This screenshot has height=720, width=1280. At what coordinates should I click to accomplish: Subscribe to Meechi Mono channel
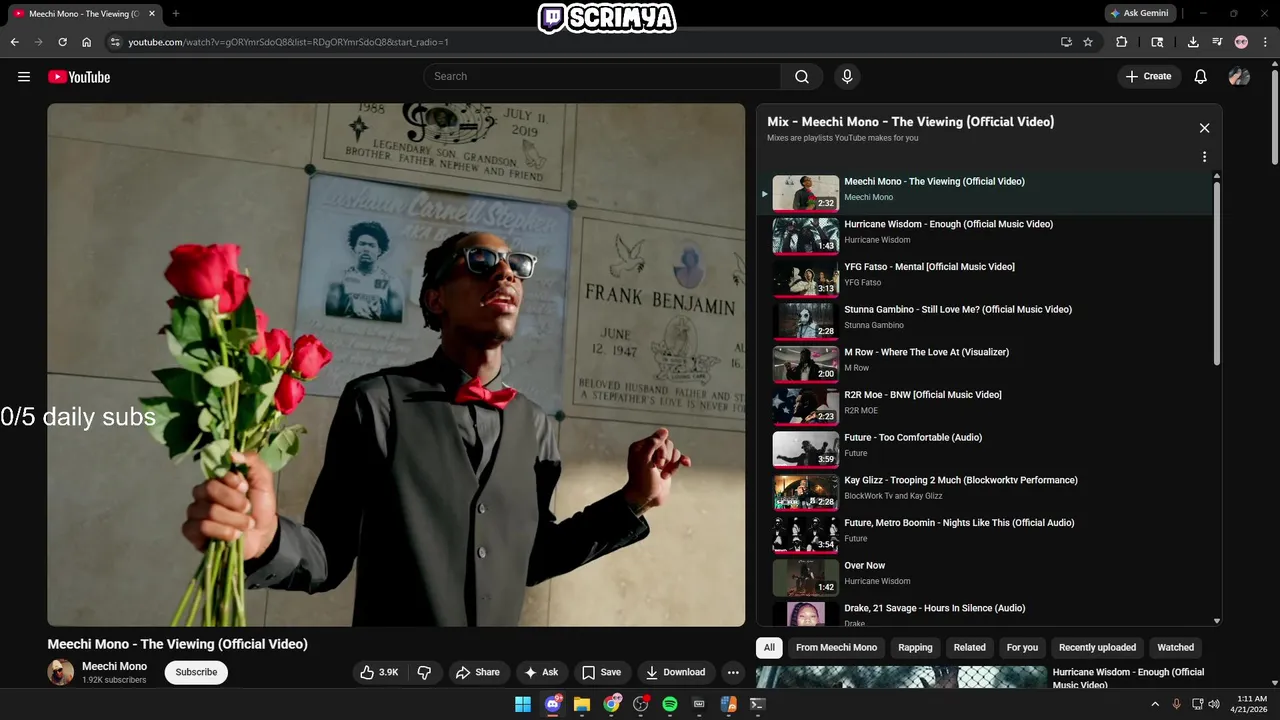tap(196, 672)
